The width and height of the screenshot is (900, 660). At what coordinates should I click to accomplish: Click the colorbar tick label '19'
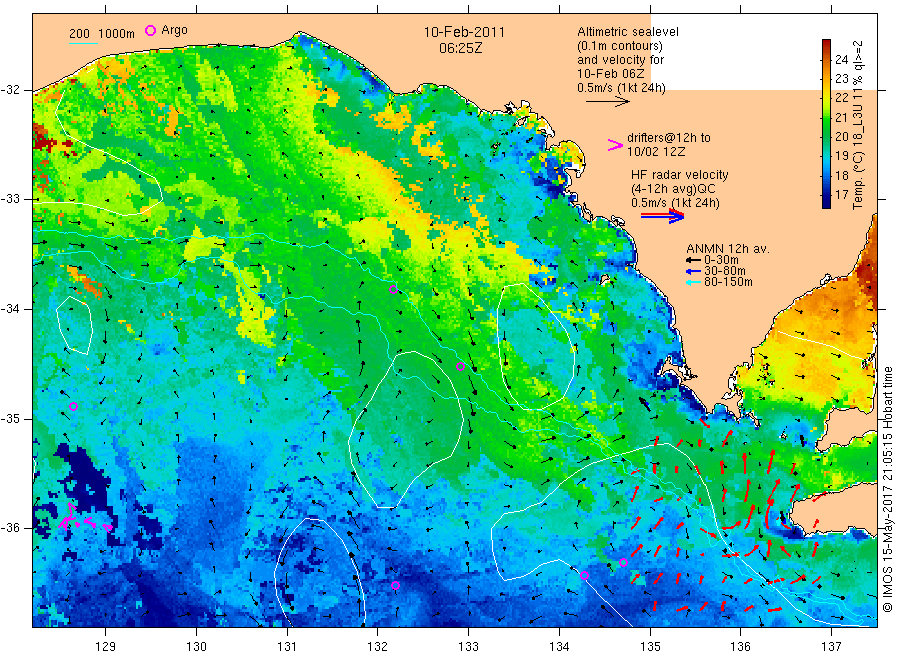(x=841, y=156)
